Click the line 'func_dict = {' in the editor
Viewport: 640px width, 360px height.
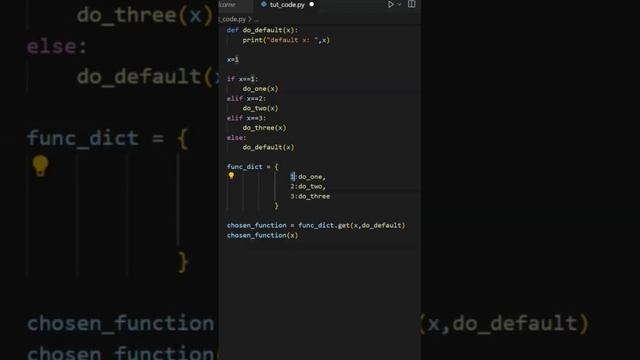pyautogui.click(x=253, y=167)
